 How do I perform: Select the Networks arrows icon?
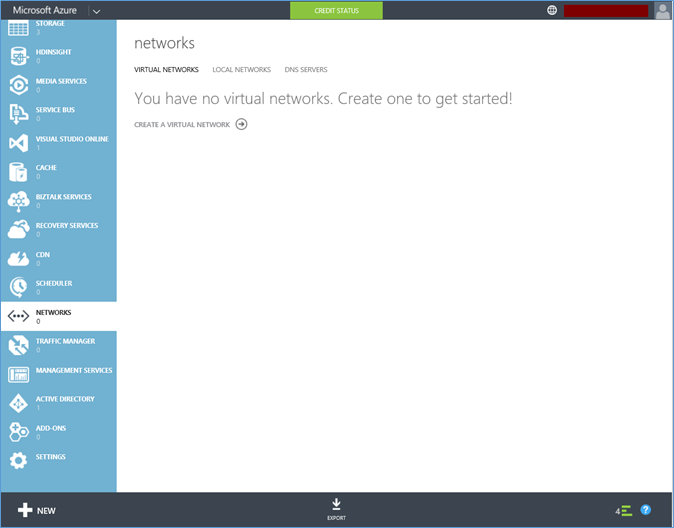point(18,316)
